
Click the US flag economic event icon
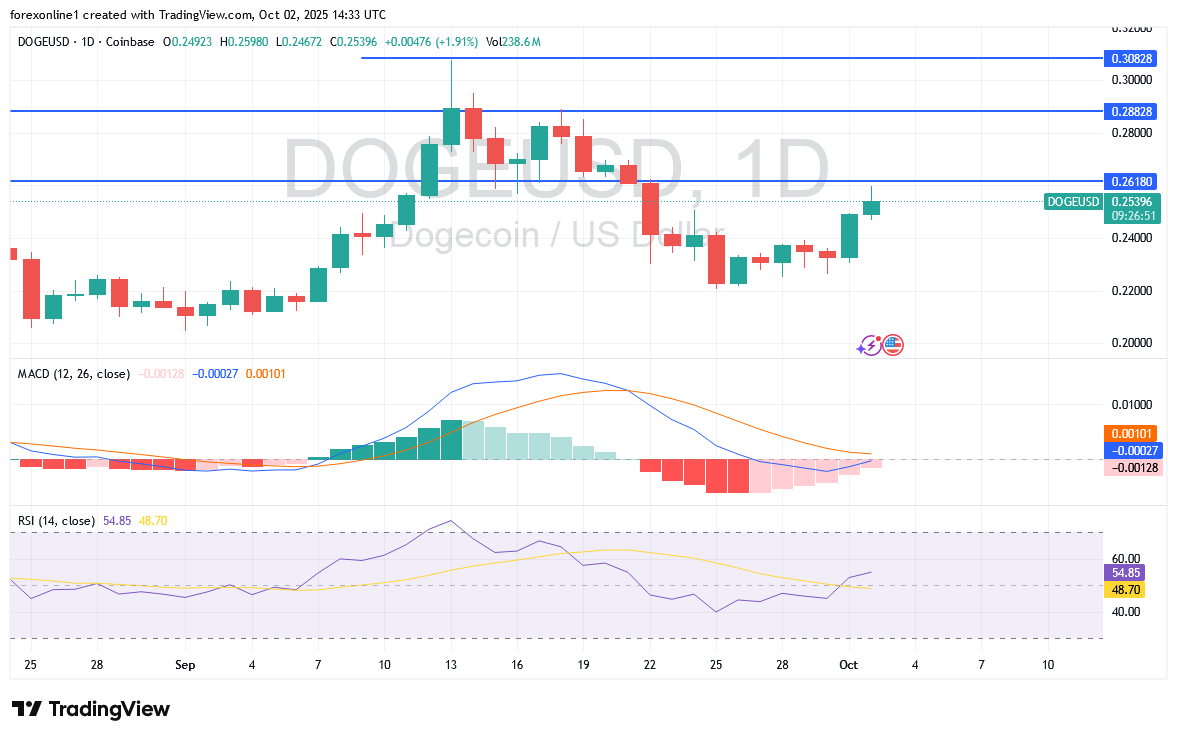892,345
